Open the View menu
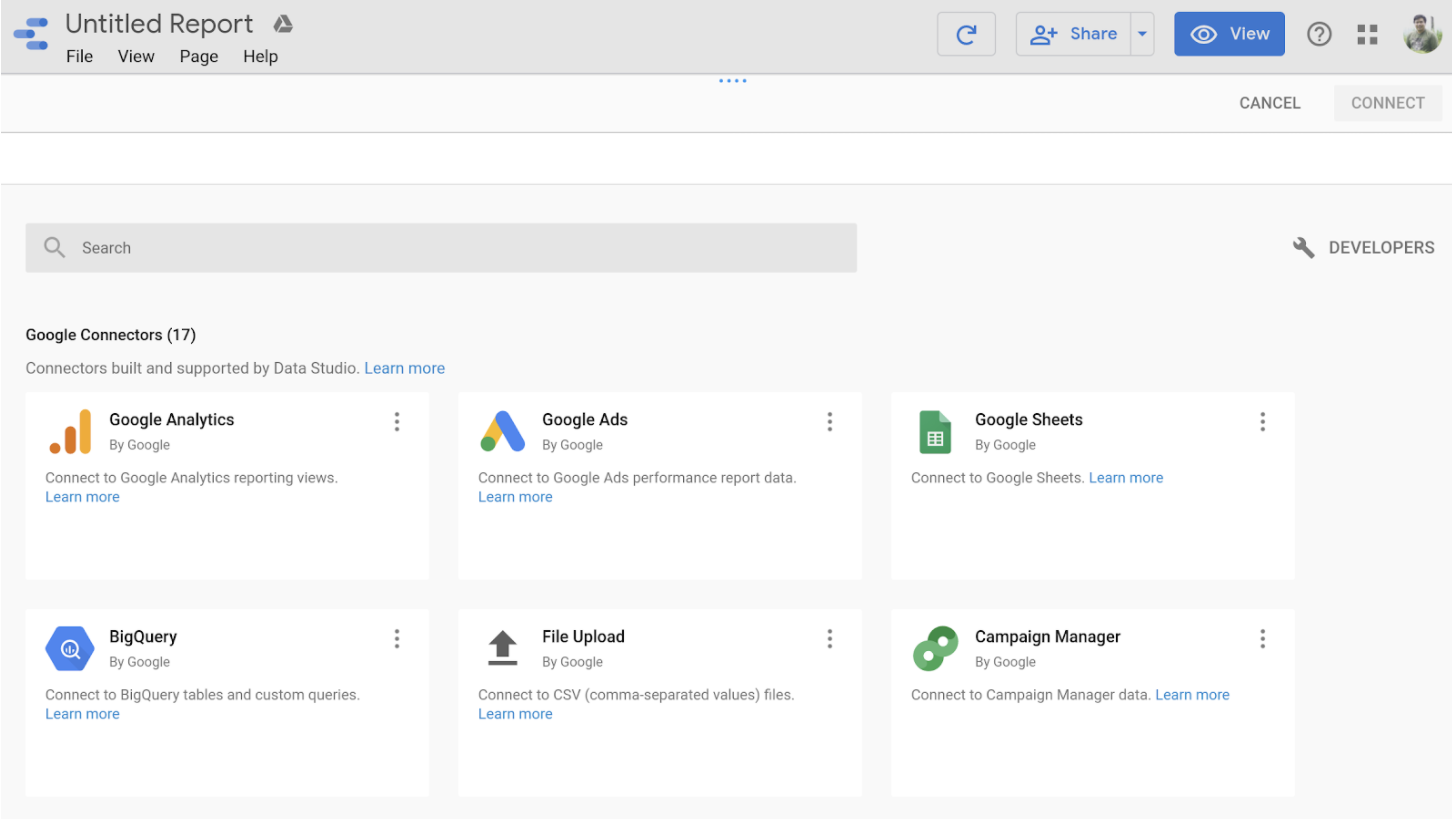1452x819 pixels. [x=136, y=56]
